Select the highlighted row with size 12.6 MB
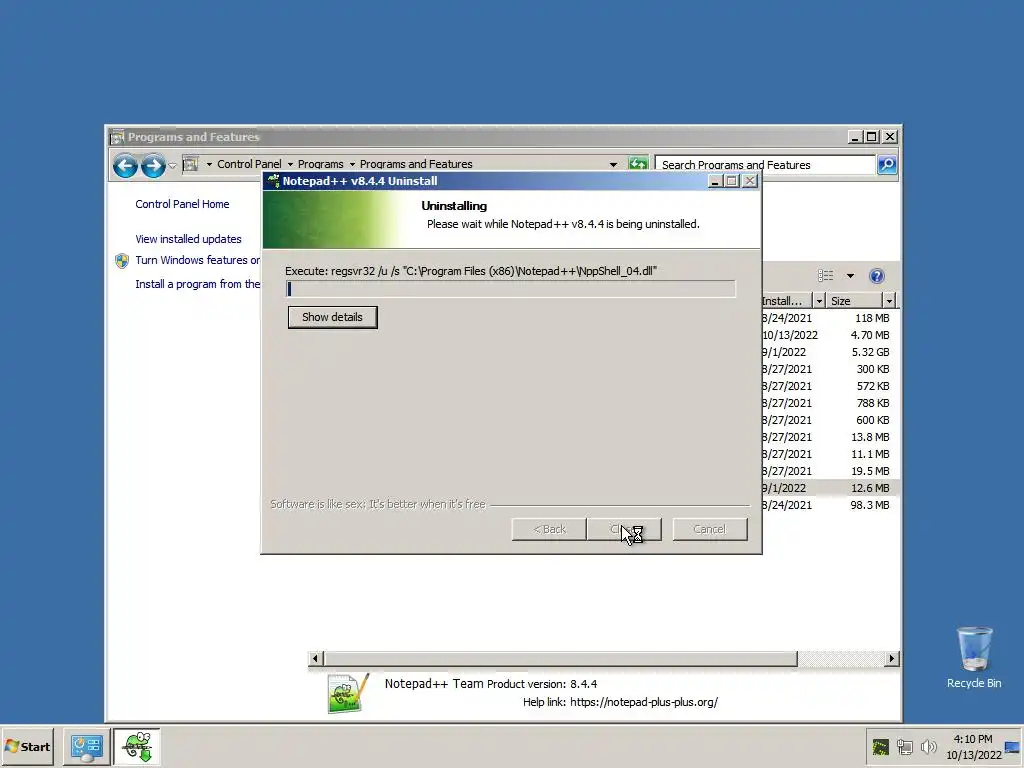Screen dimensions: 1024x768 coord(829,488)
